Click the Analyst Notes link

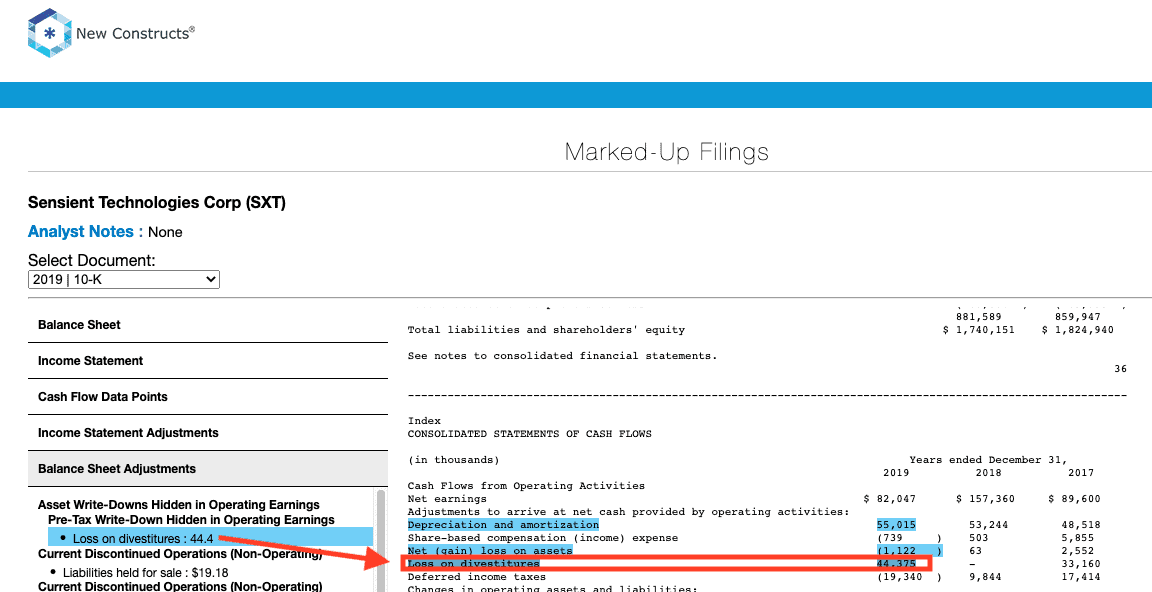(x=85, y=231)
